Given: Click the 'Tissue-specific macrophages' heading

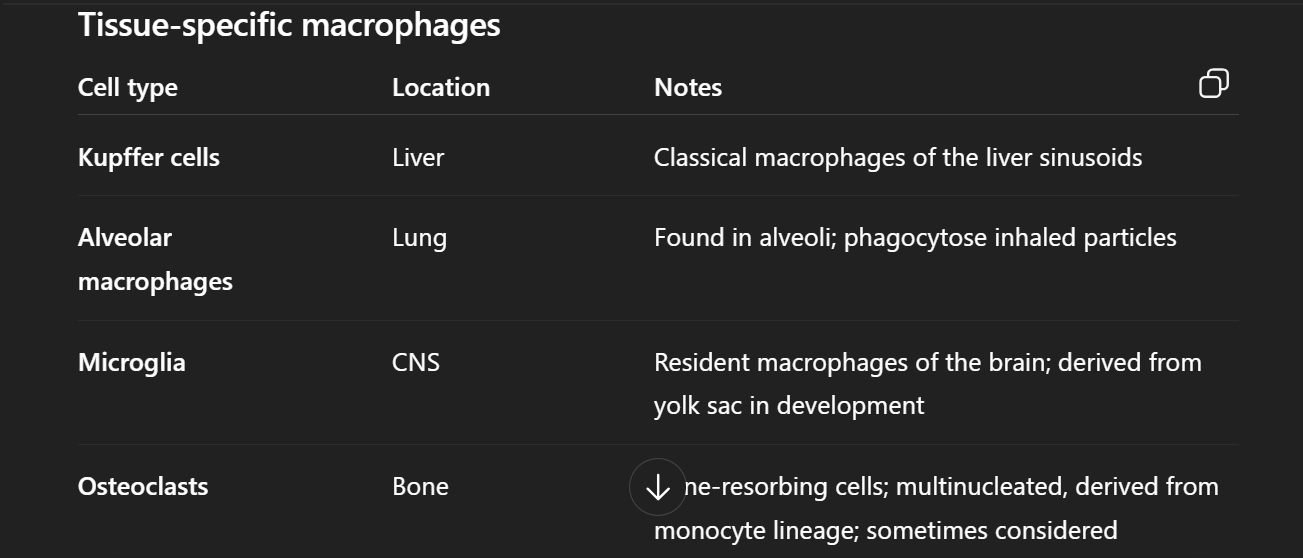Looking at the screenshot, I should tap(289, 25).
